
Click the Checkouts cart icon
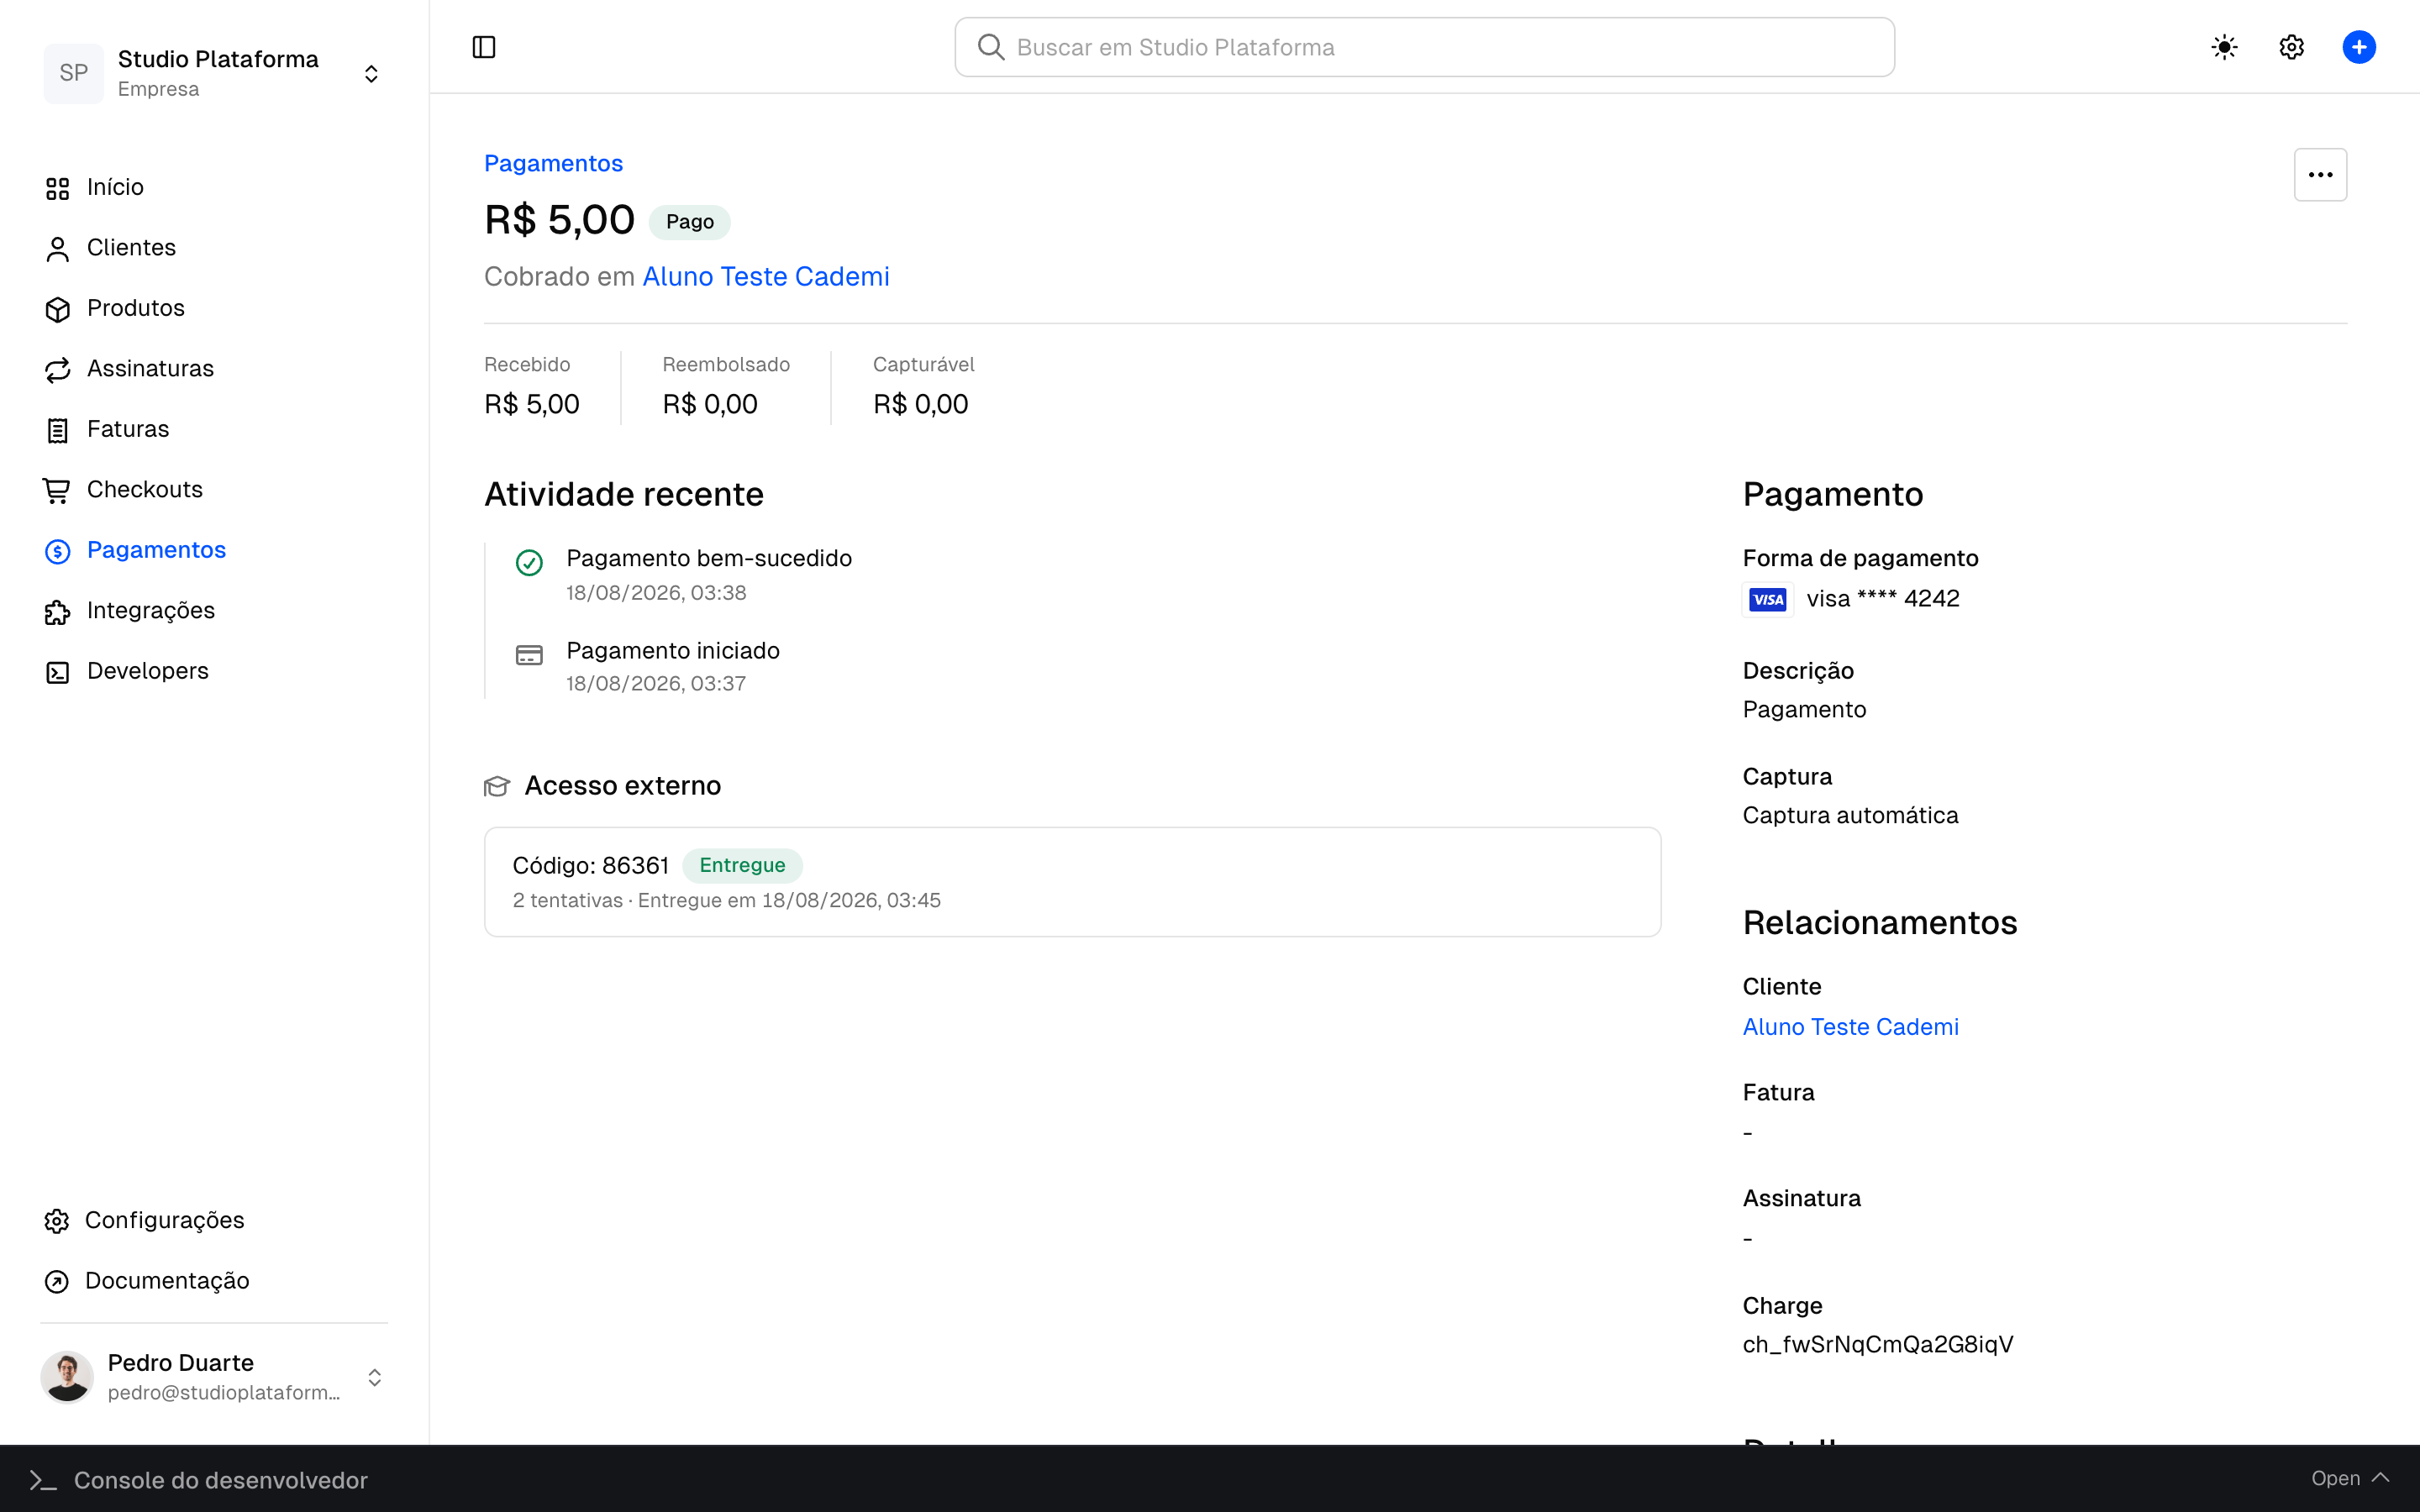[x=57, y=490]
